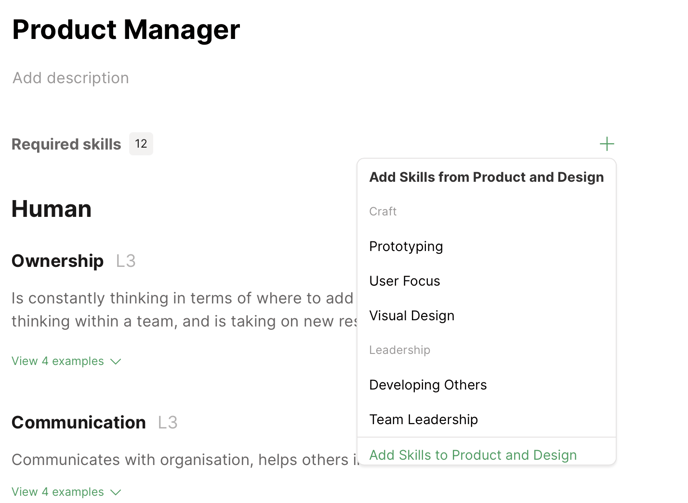Click the Add description field

(x=71, y=78)
